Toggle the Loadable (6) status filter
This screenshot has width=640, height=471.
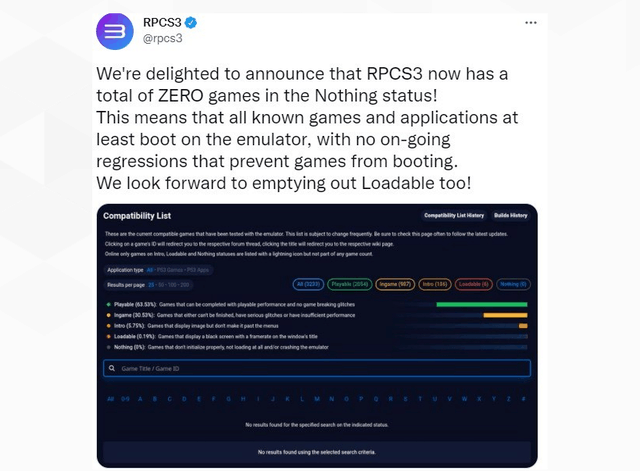474,284
